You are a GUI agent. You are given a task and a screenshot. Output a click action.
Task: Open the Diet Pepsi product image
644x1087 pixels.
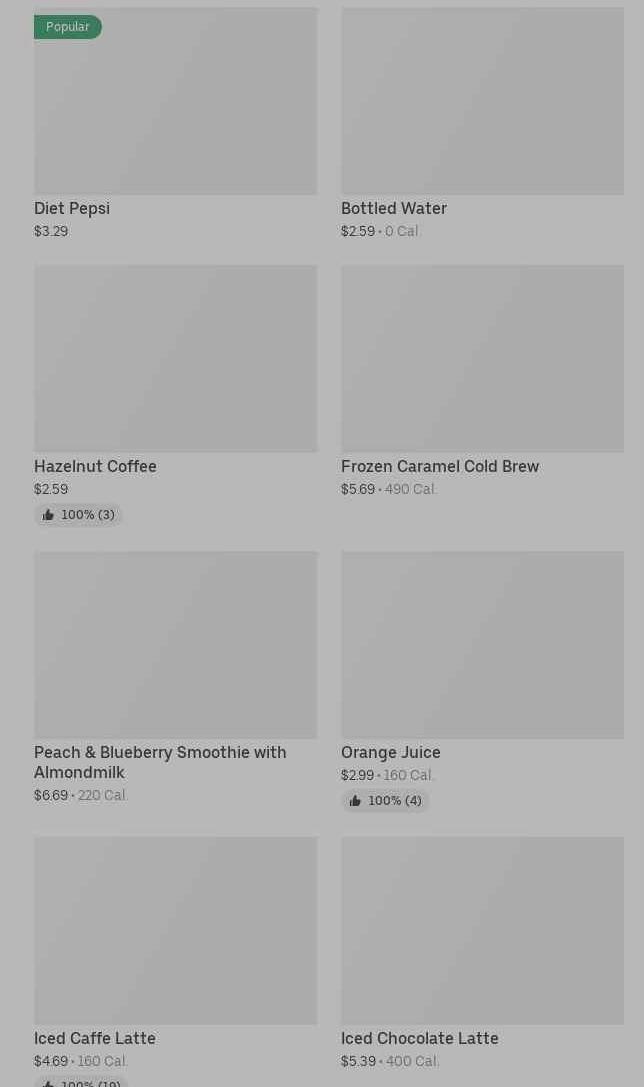[175, 110]
